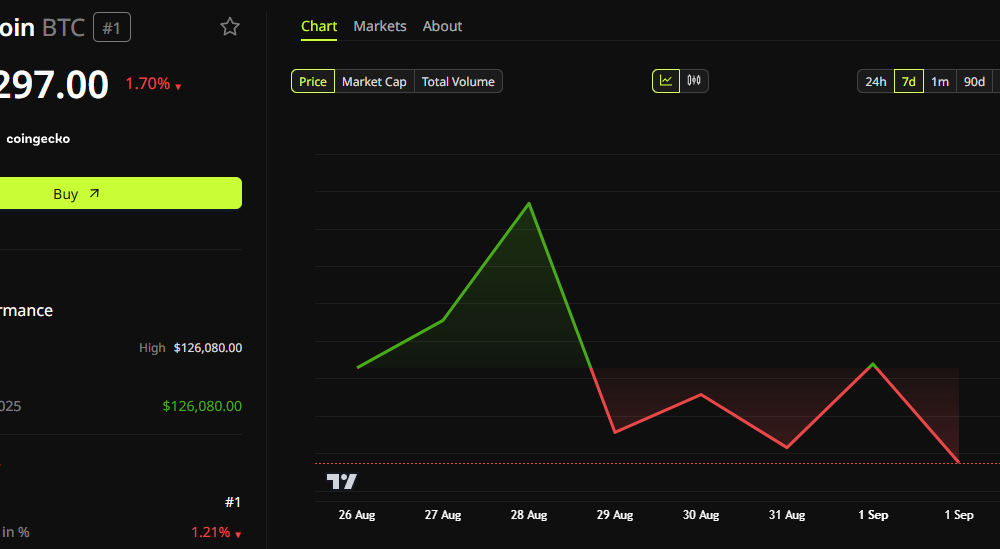Switch to line chart view icon
1000x549 pixels.
[666, 81]
